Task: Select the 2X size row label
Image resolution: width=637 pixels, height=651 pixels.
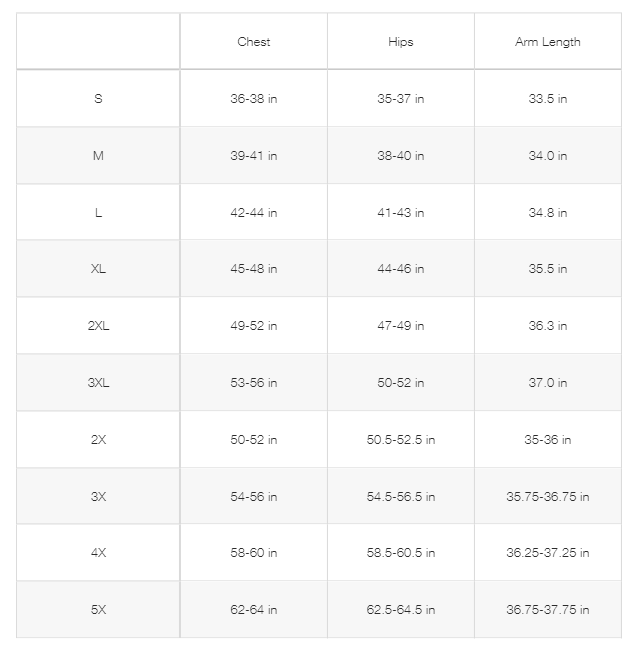Action: tap(98, 440)
